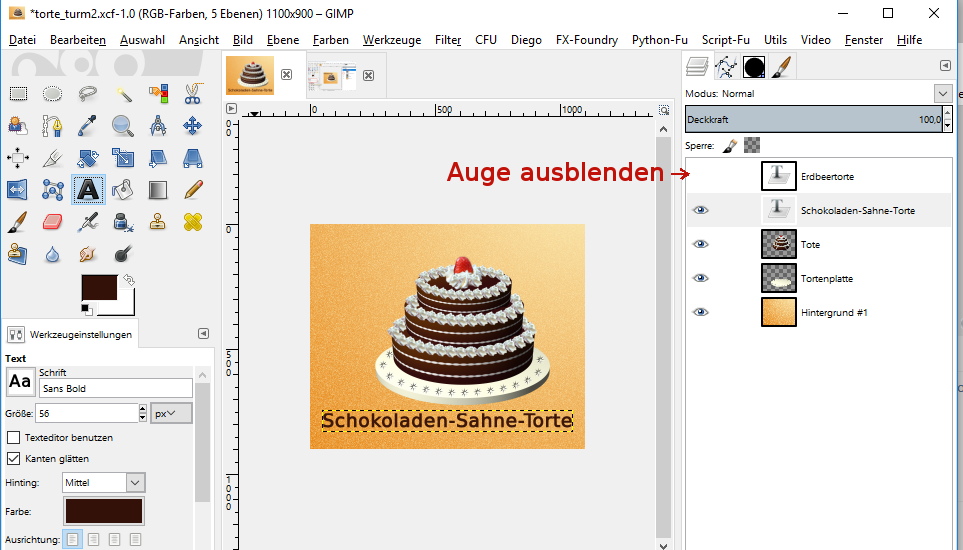
Task: Open the px size unit dropdown
Action: 171,413
